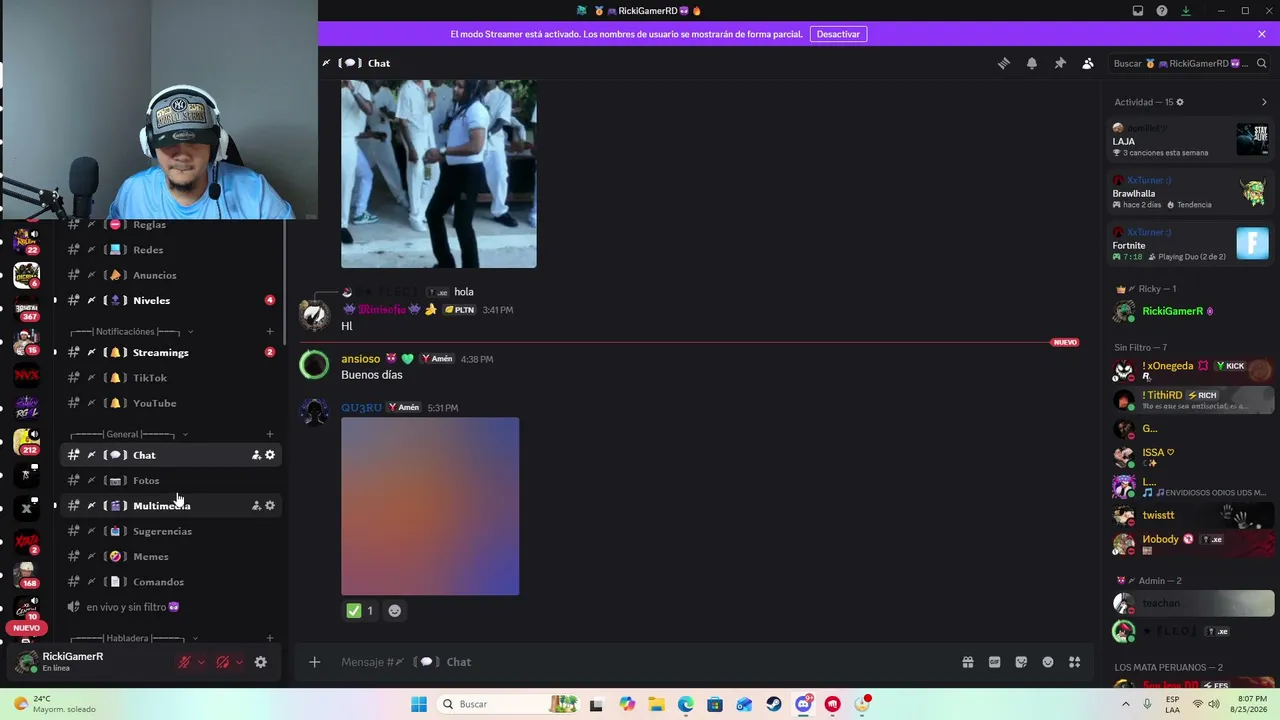1280x720 pixels.
Task: Open the sticker picker
Action: point(1021,662)
